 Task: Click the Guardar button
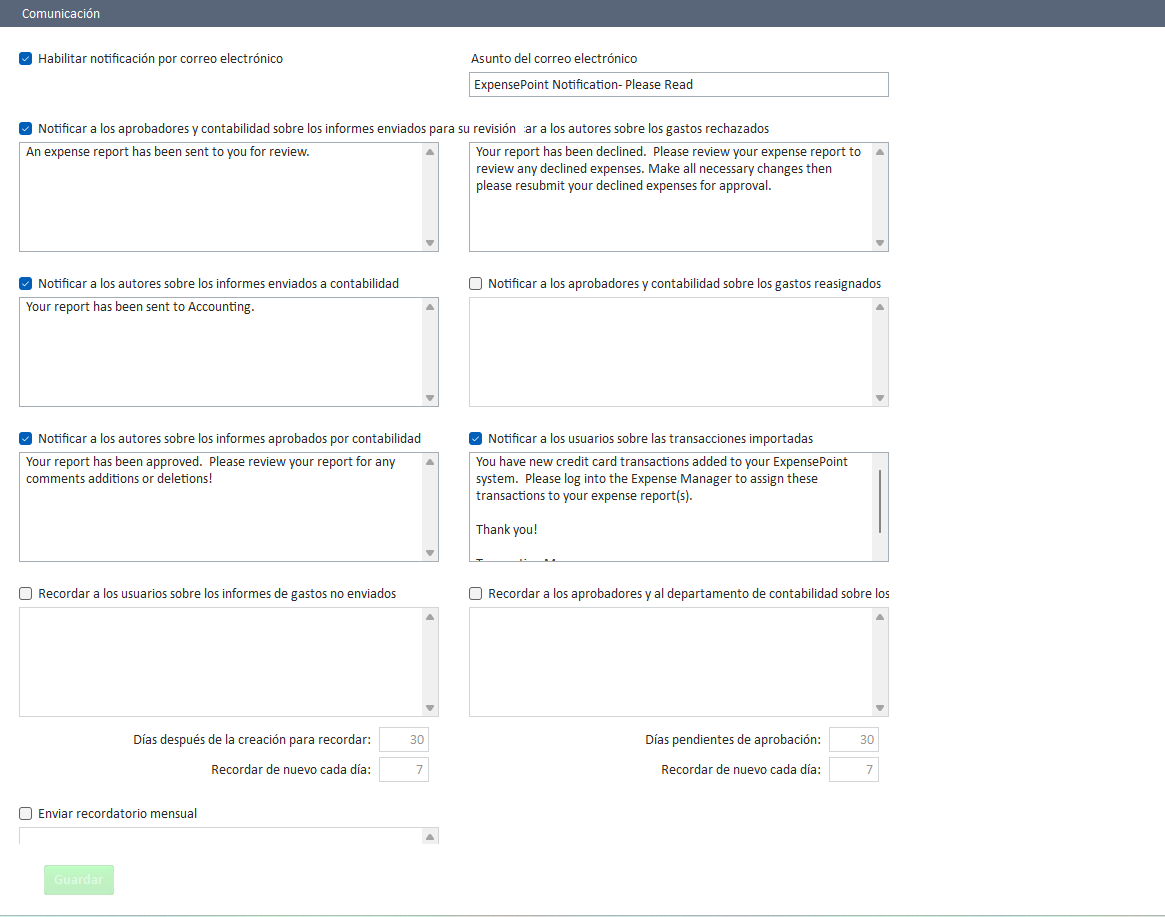79,880
